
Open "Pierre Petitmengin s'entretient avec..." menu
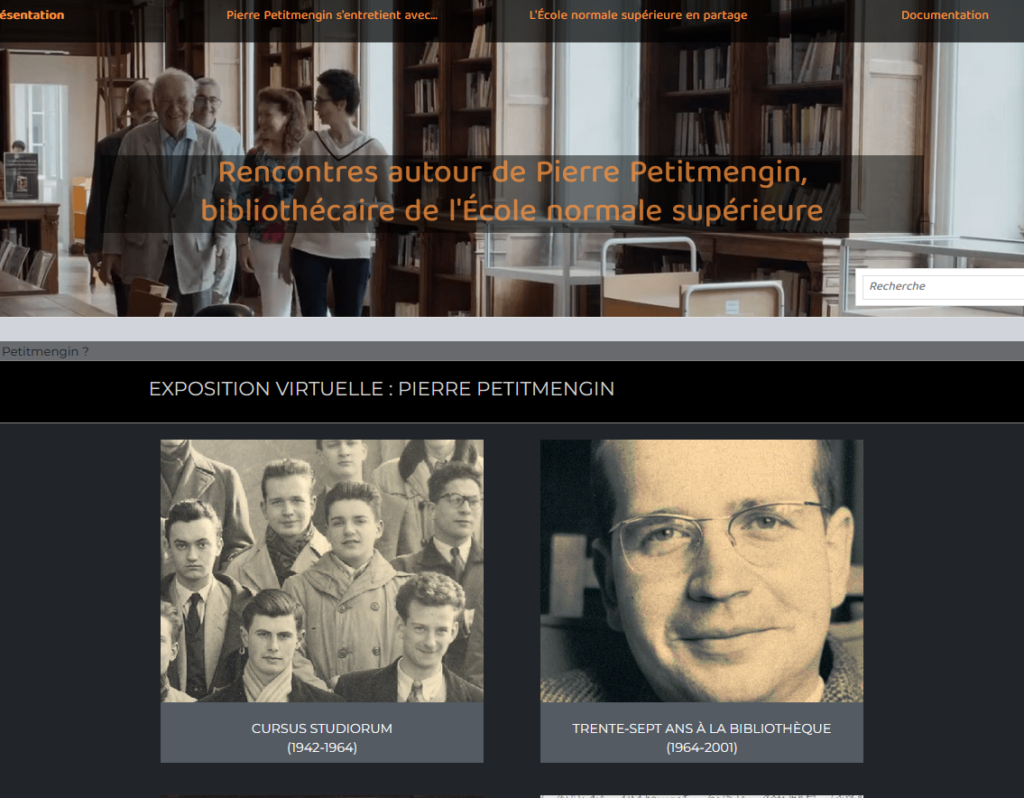coord(332,15)
